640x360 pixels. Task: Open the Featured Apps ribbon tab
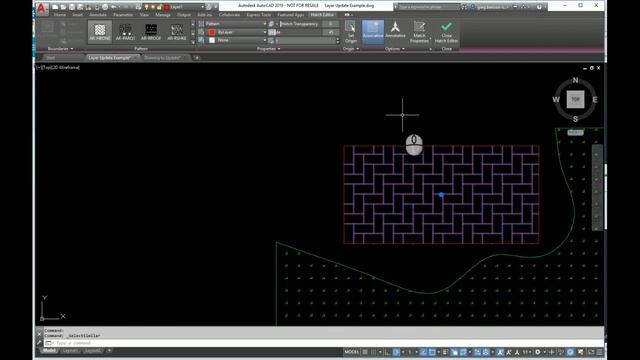click(291, 15)
